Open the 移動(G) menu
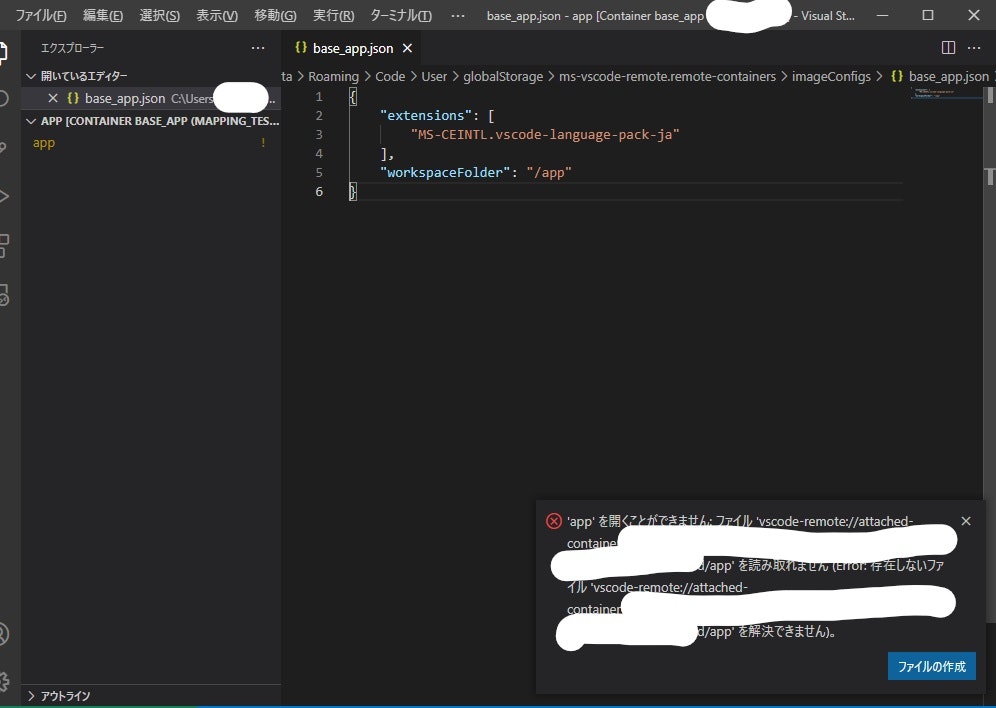Viewport: 996px width, 708px height. coord(275,15)
